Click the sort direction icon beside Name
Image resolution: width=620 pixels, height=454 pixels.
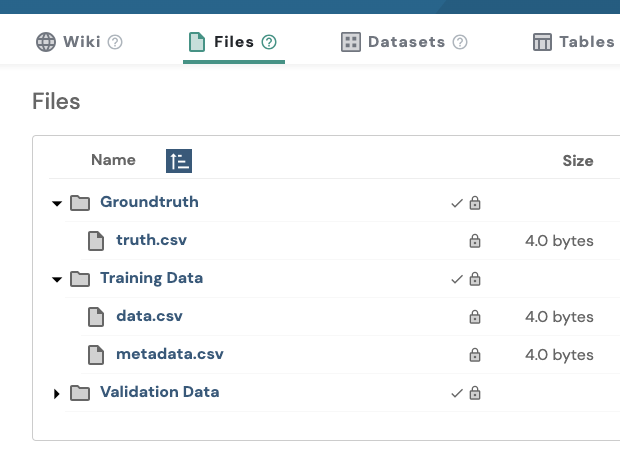pyautogui.click(x=179, y=161)
